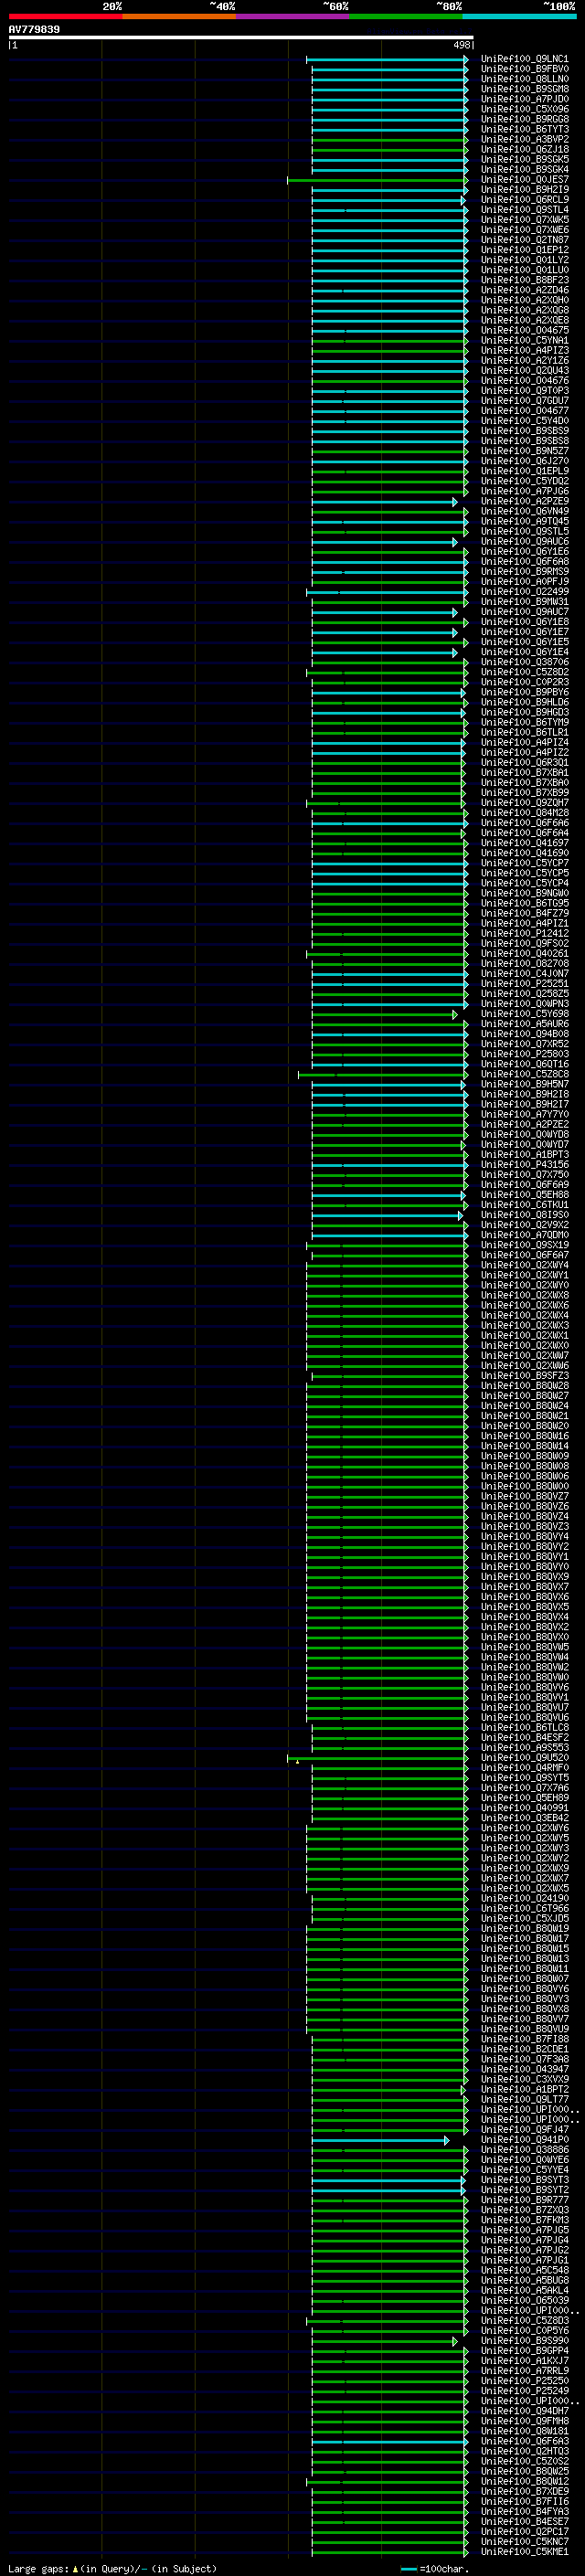The width and height of the screenshot is (585, 2576).
Task: Select hit label UniRef100_P25803
Action: (524, 1054)
